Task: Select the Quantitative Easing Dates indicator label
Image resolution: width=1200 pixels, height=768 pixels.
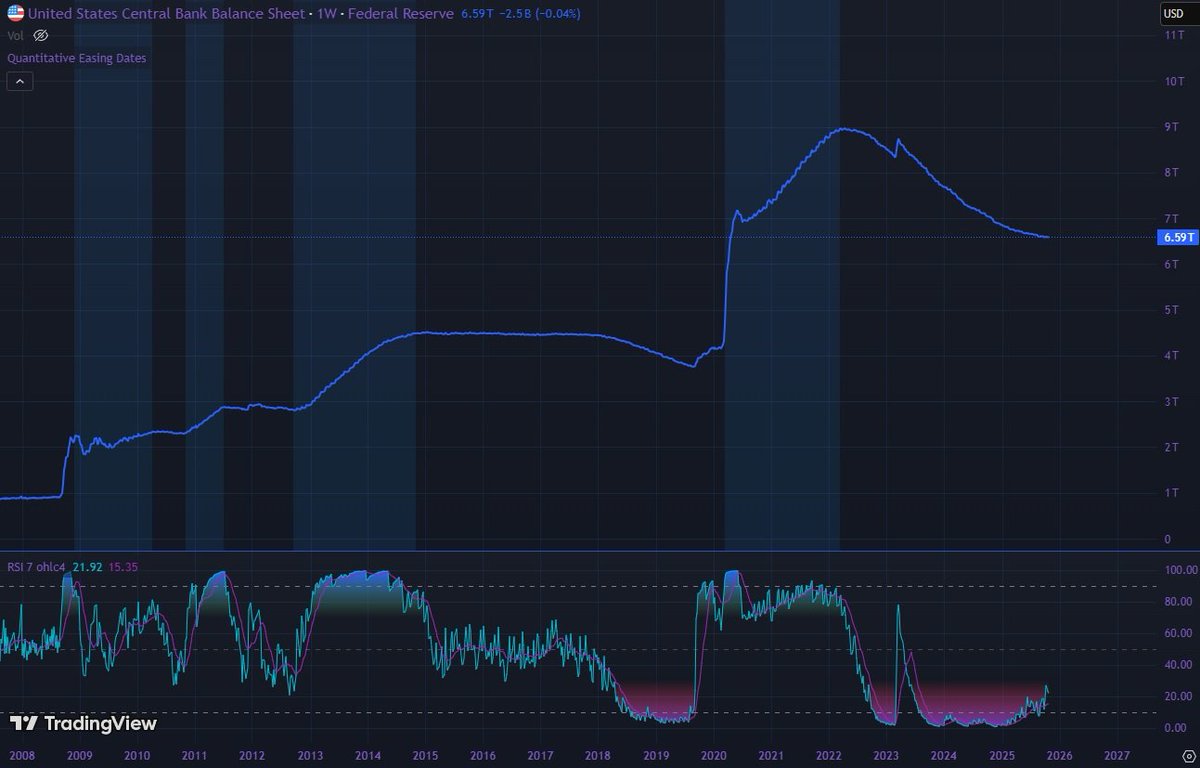Action: point(77,58)
